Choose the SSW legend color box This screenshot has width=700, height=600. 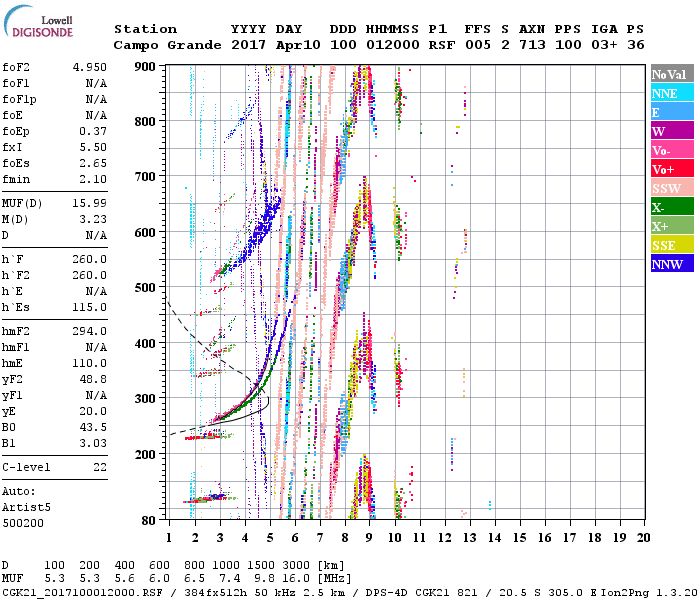tap(669, 188)
